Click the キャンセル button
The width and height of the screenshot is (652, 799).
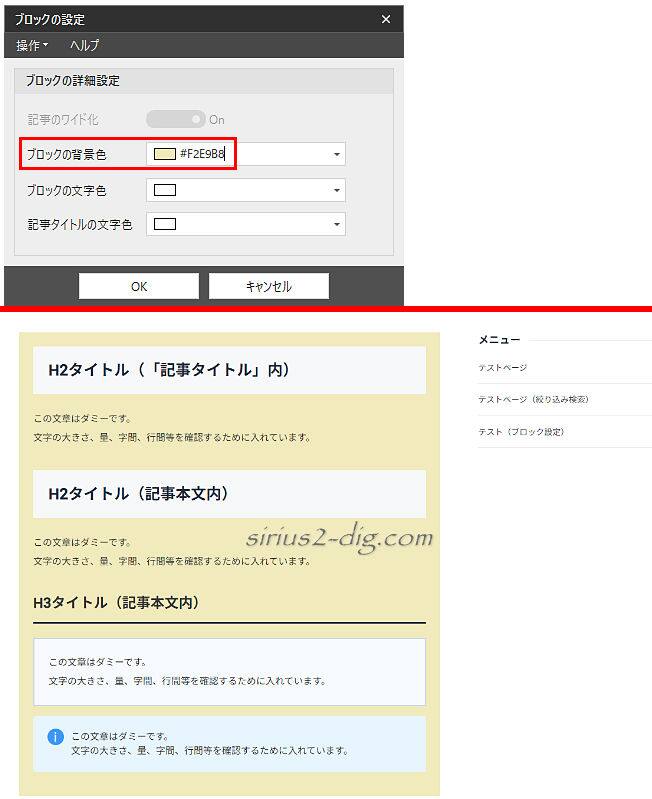tap(268, 286)
